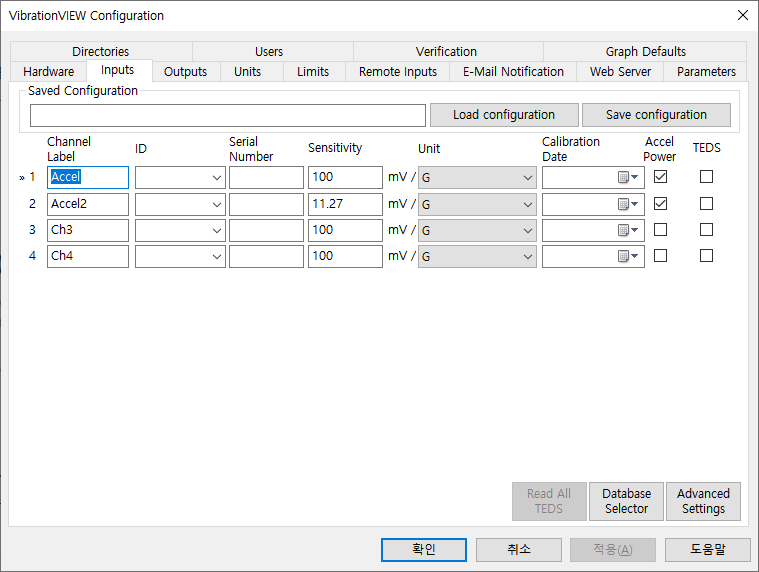The image size is (759, 572).
Task: Switch to the Users tab
Action: click(x=269, y=51)
